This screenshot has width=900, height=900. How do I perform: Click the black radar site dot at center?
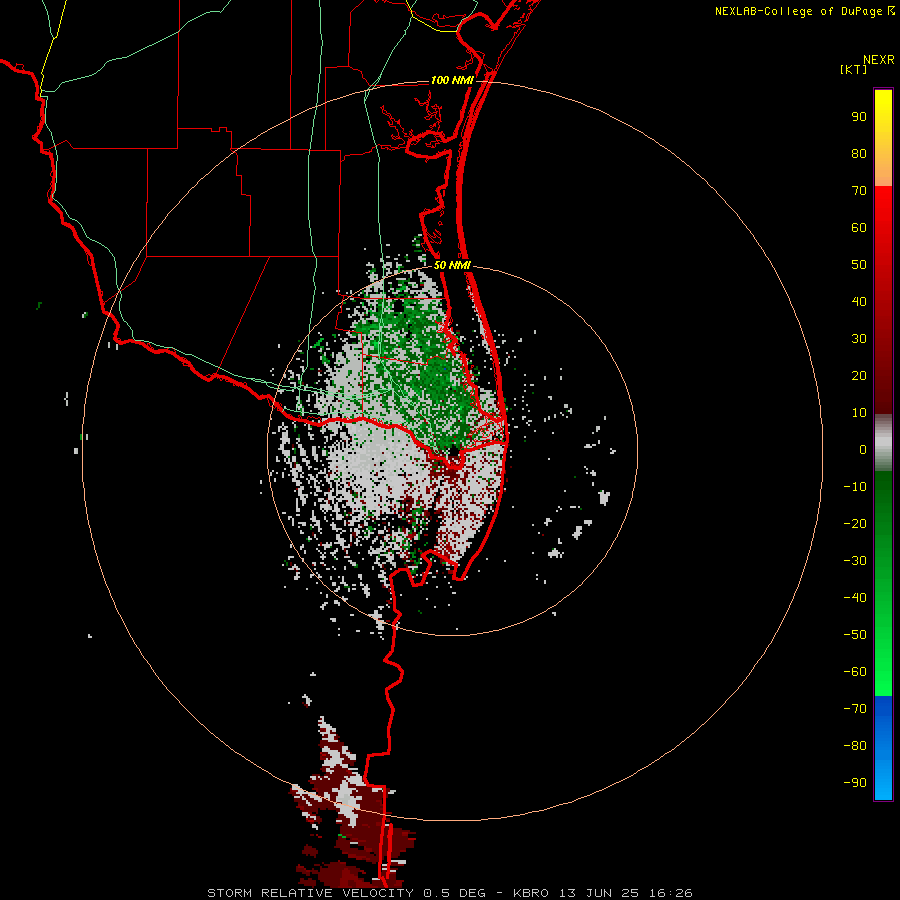click(x=453, y=451)
